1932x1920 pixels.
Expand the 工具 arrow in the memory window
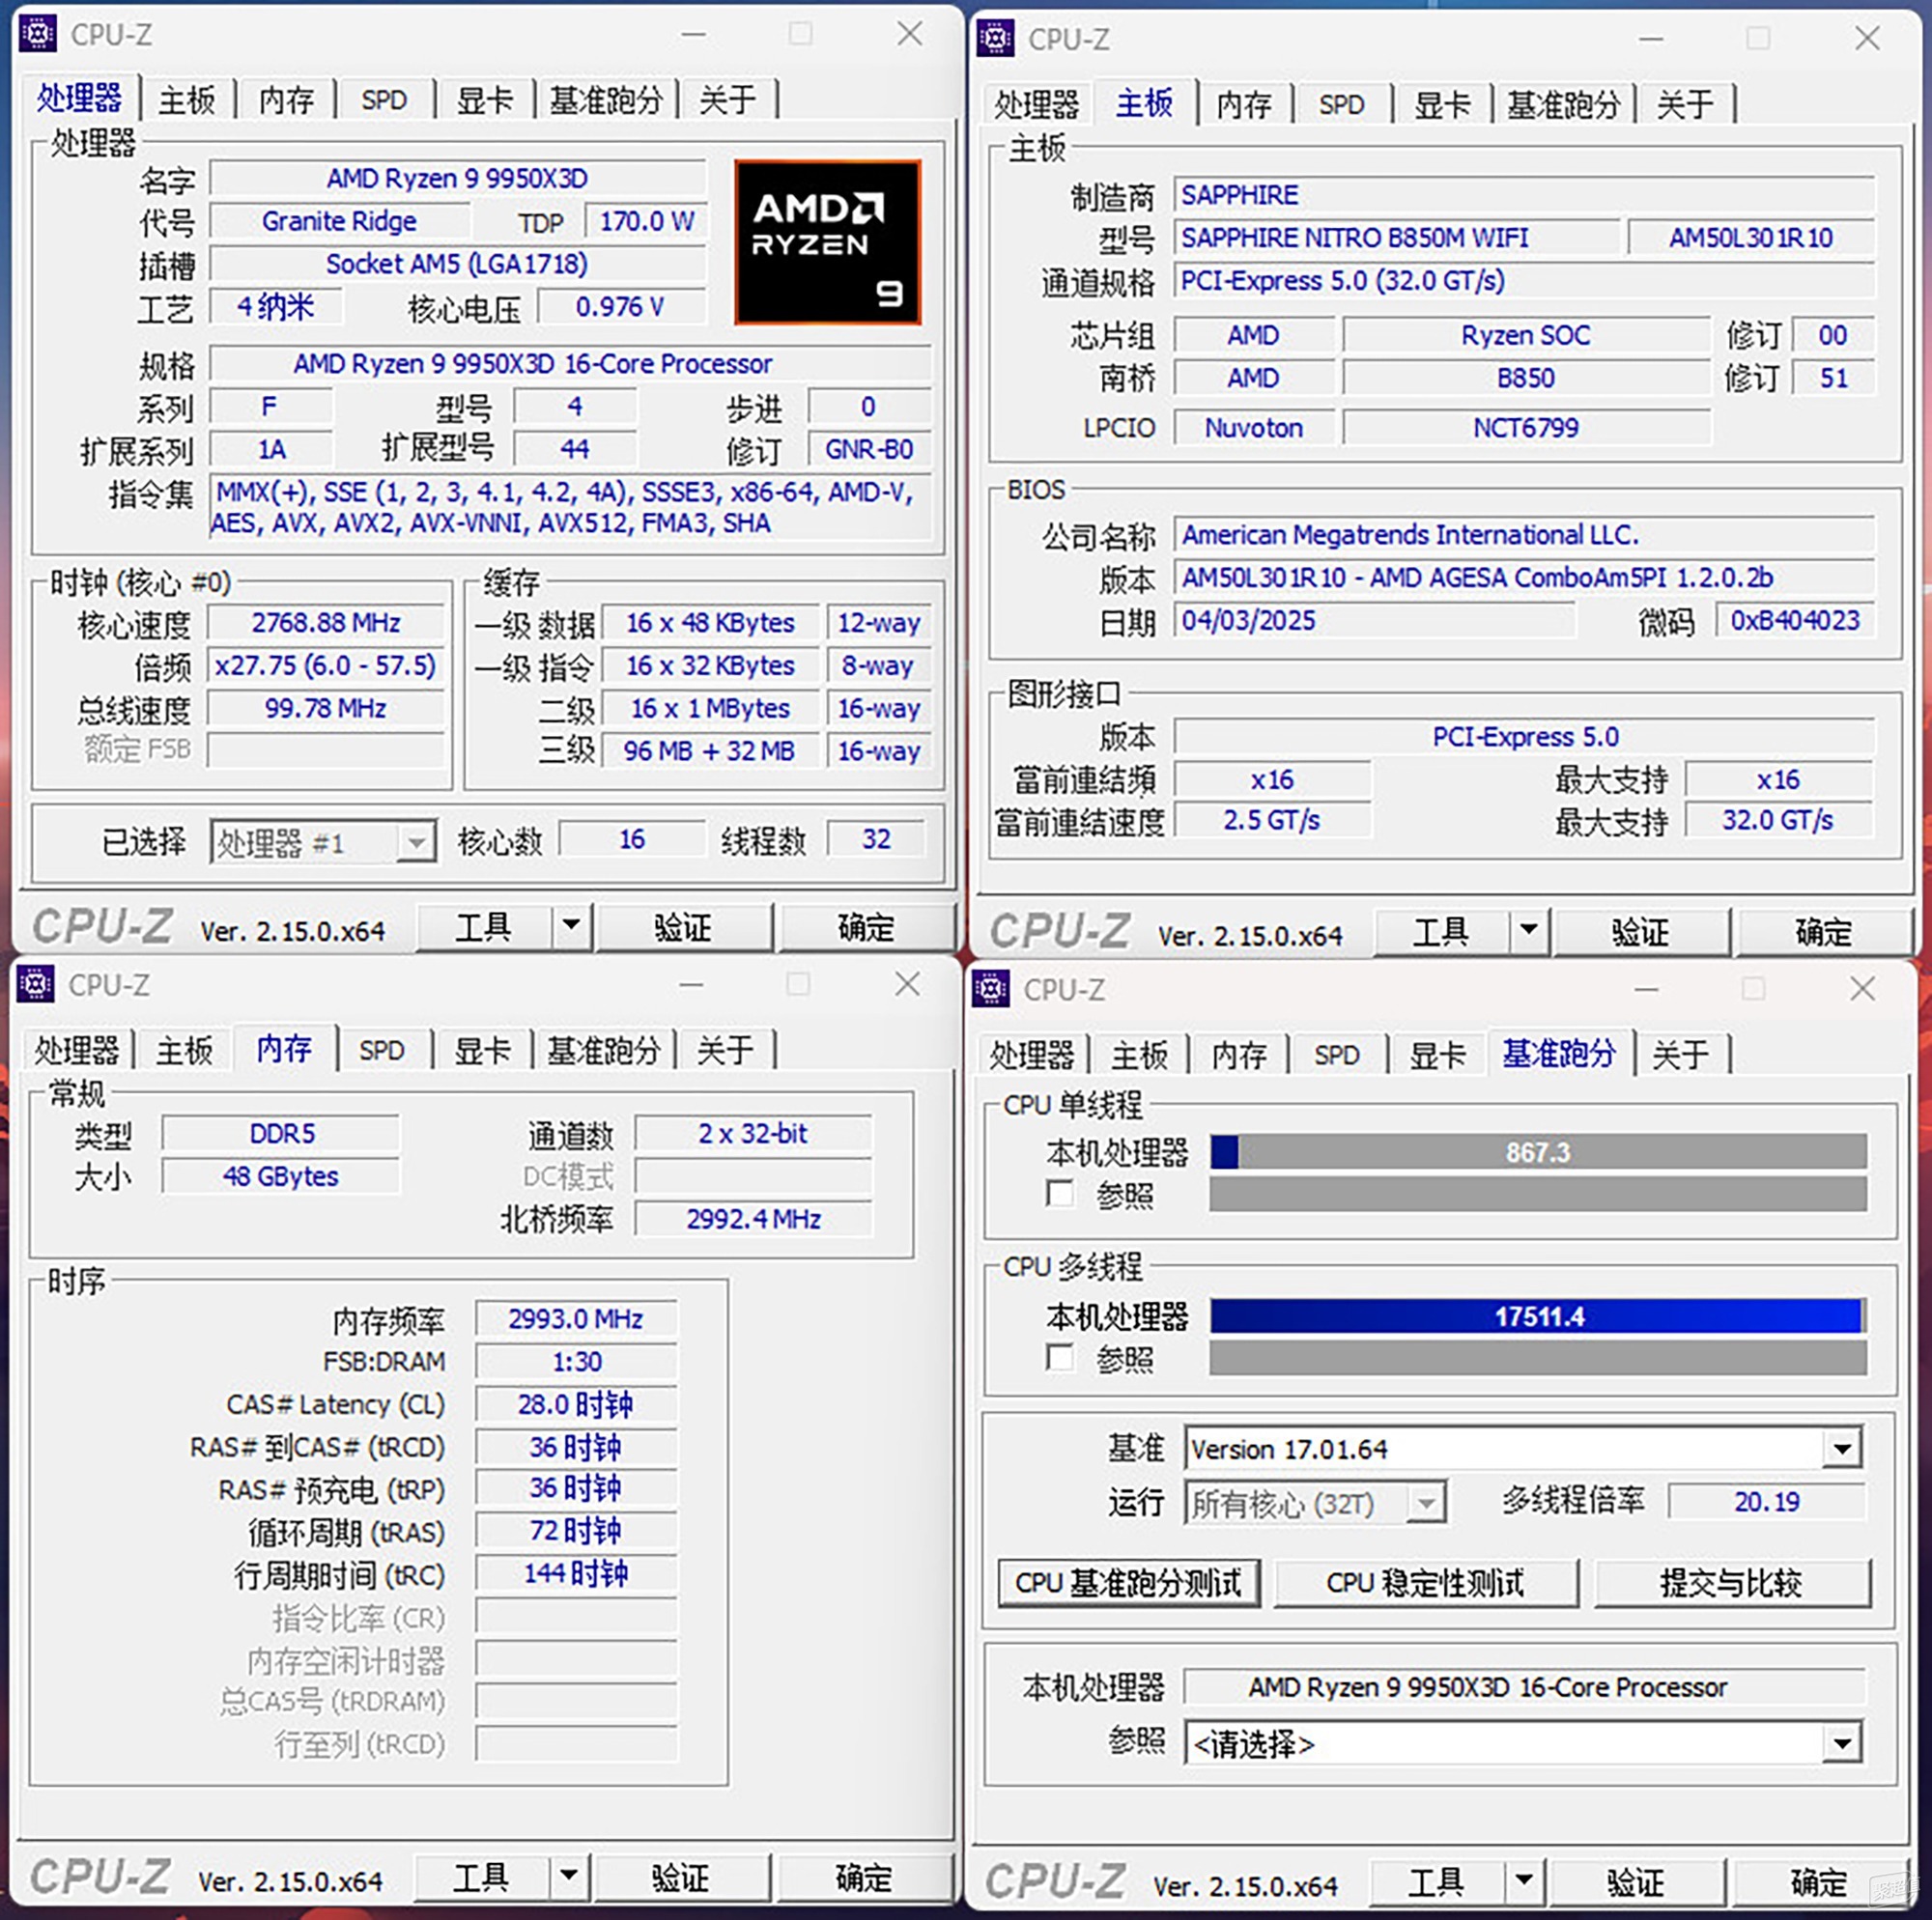(x=568, y=1876)
